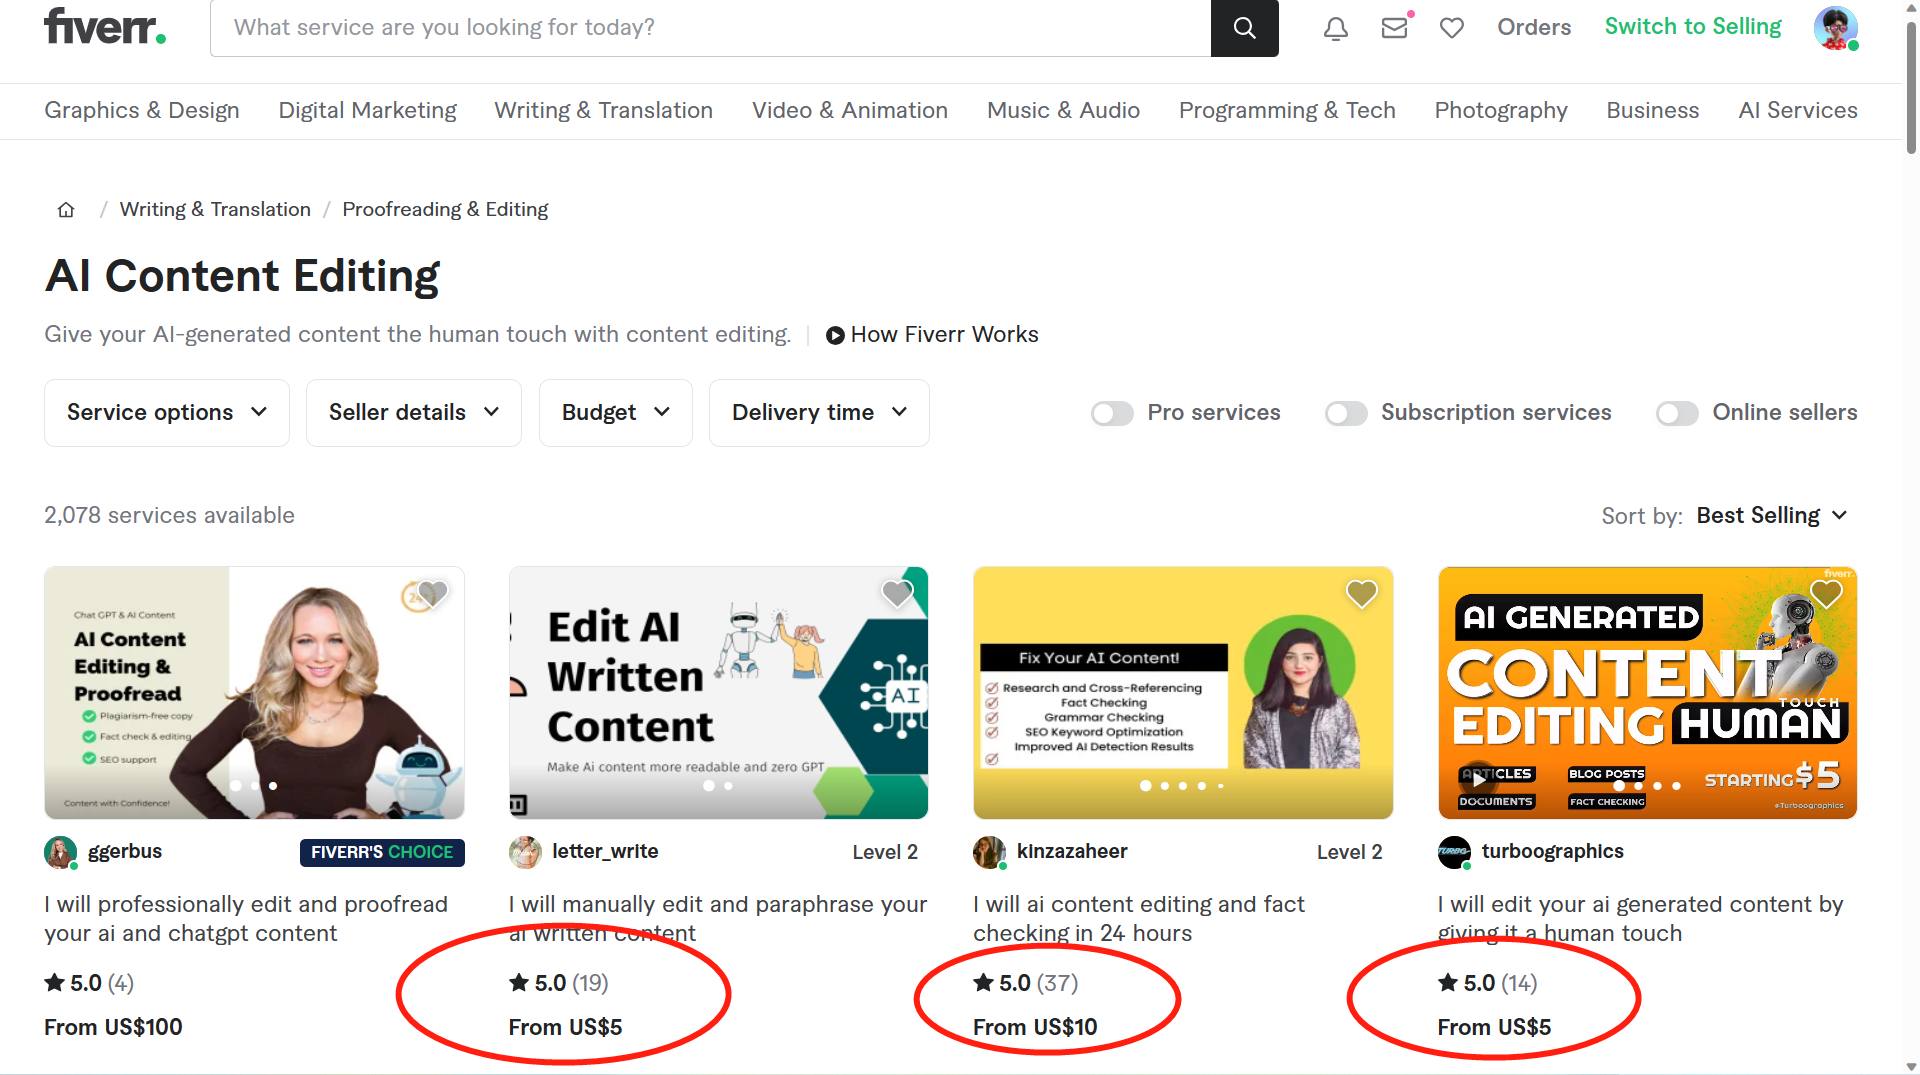1920x1075 pixels.
Task: Open Video & Animation category
Action: [x=850, y=110]
